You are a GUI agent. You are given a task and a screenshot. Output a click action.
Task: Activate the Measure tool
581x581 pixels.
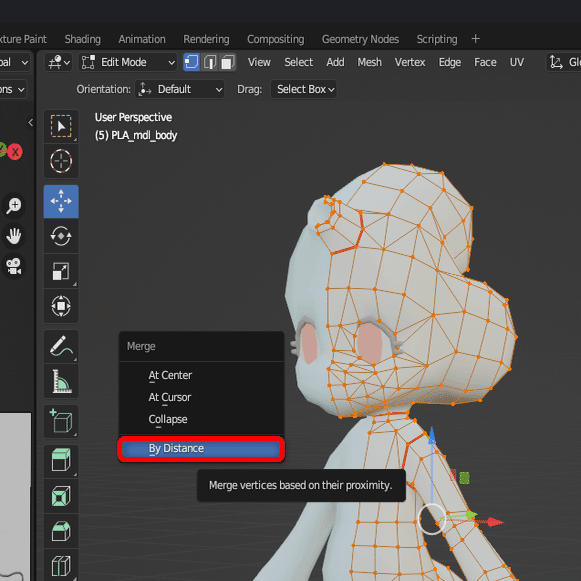[61, 381]
